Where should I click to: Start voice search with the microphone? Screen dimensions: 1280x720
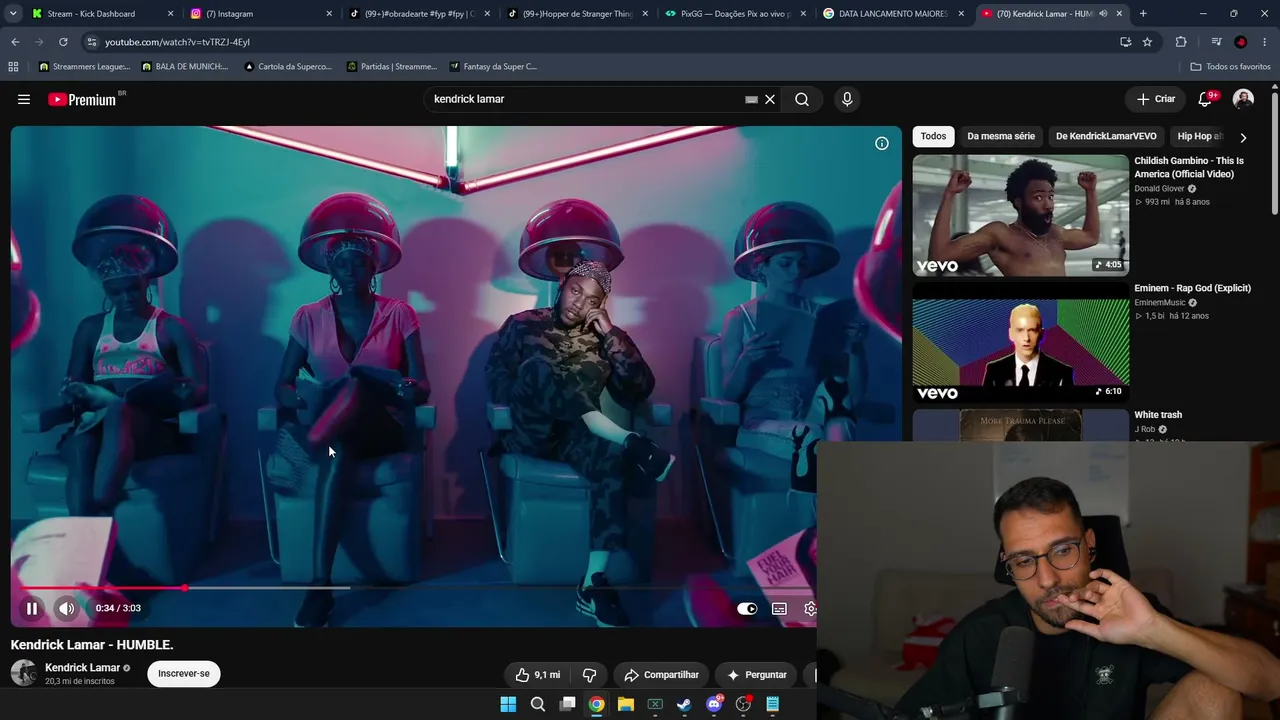point(847,99)
